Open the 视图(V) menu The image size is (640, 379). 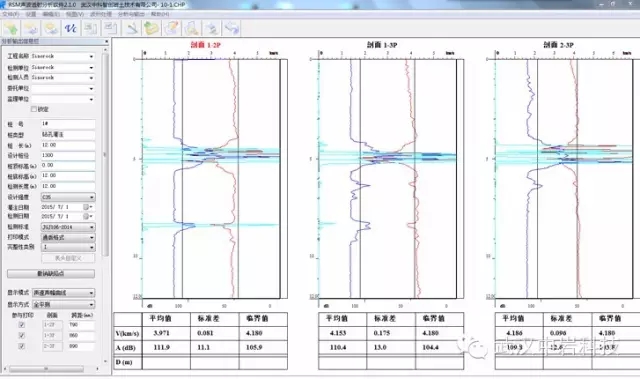click(x=75, y=14)
